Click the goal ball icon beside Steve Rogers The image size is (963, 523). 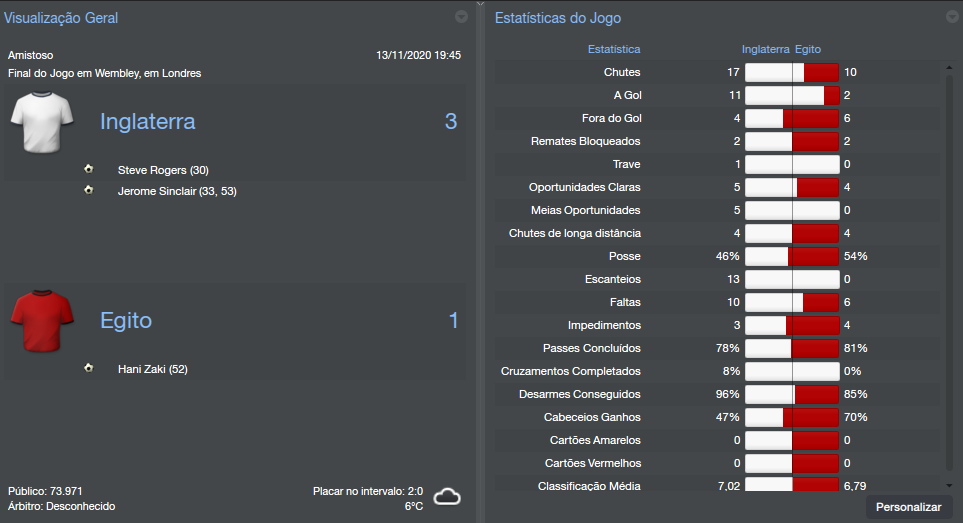[x=89, y=169]
